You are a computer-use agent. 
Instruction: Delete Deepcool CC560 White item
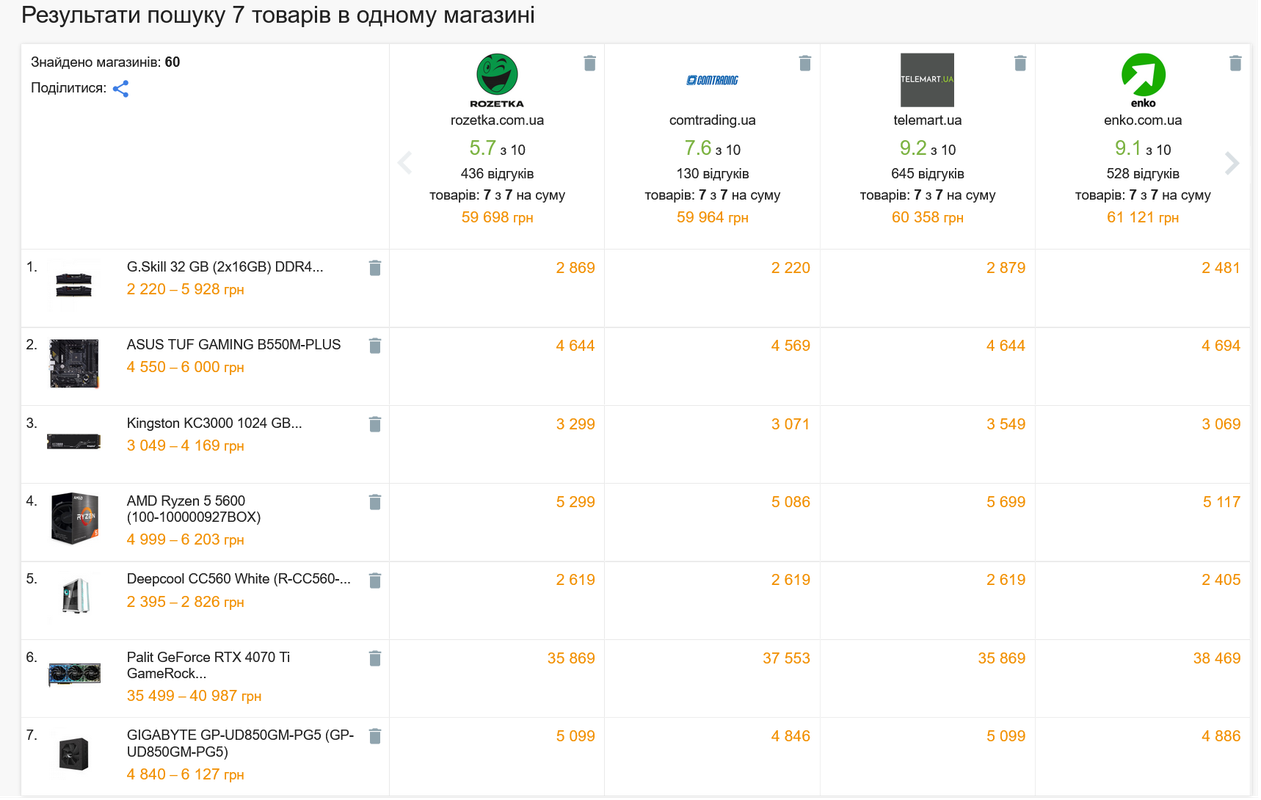point(375,580)
